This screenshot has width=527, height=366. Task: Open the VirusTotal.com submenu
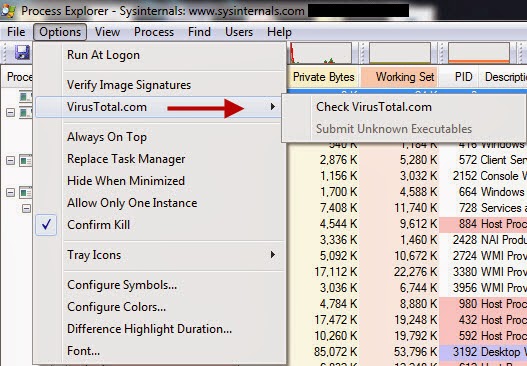pos(159,107)
